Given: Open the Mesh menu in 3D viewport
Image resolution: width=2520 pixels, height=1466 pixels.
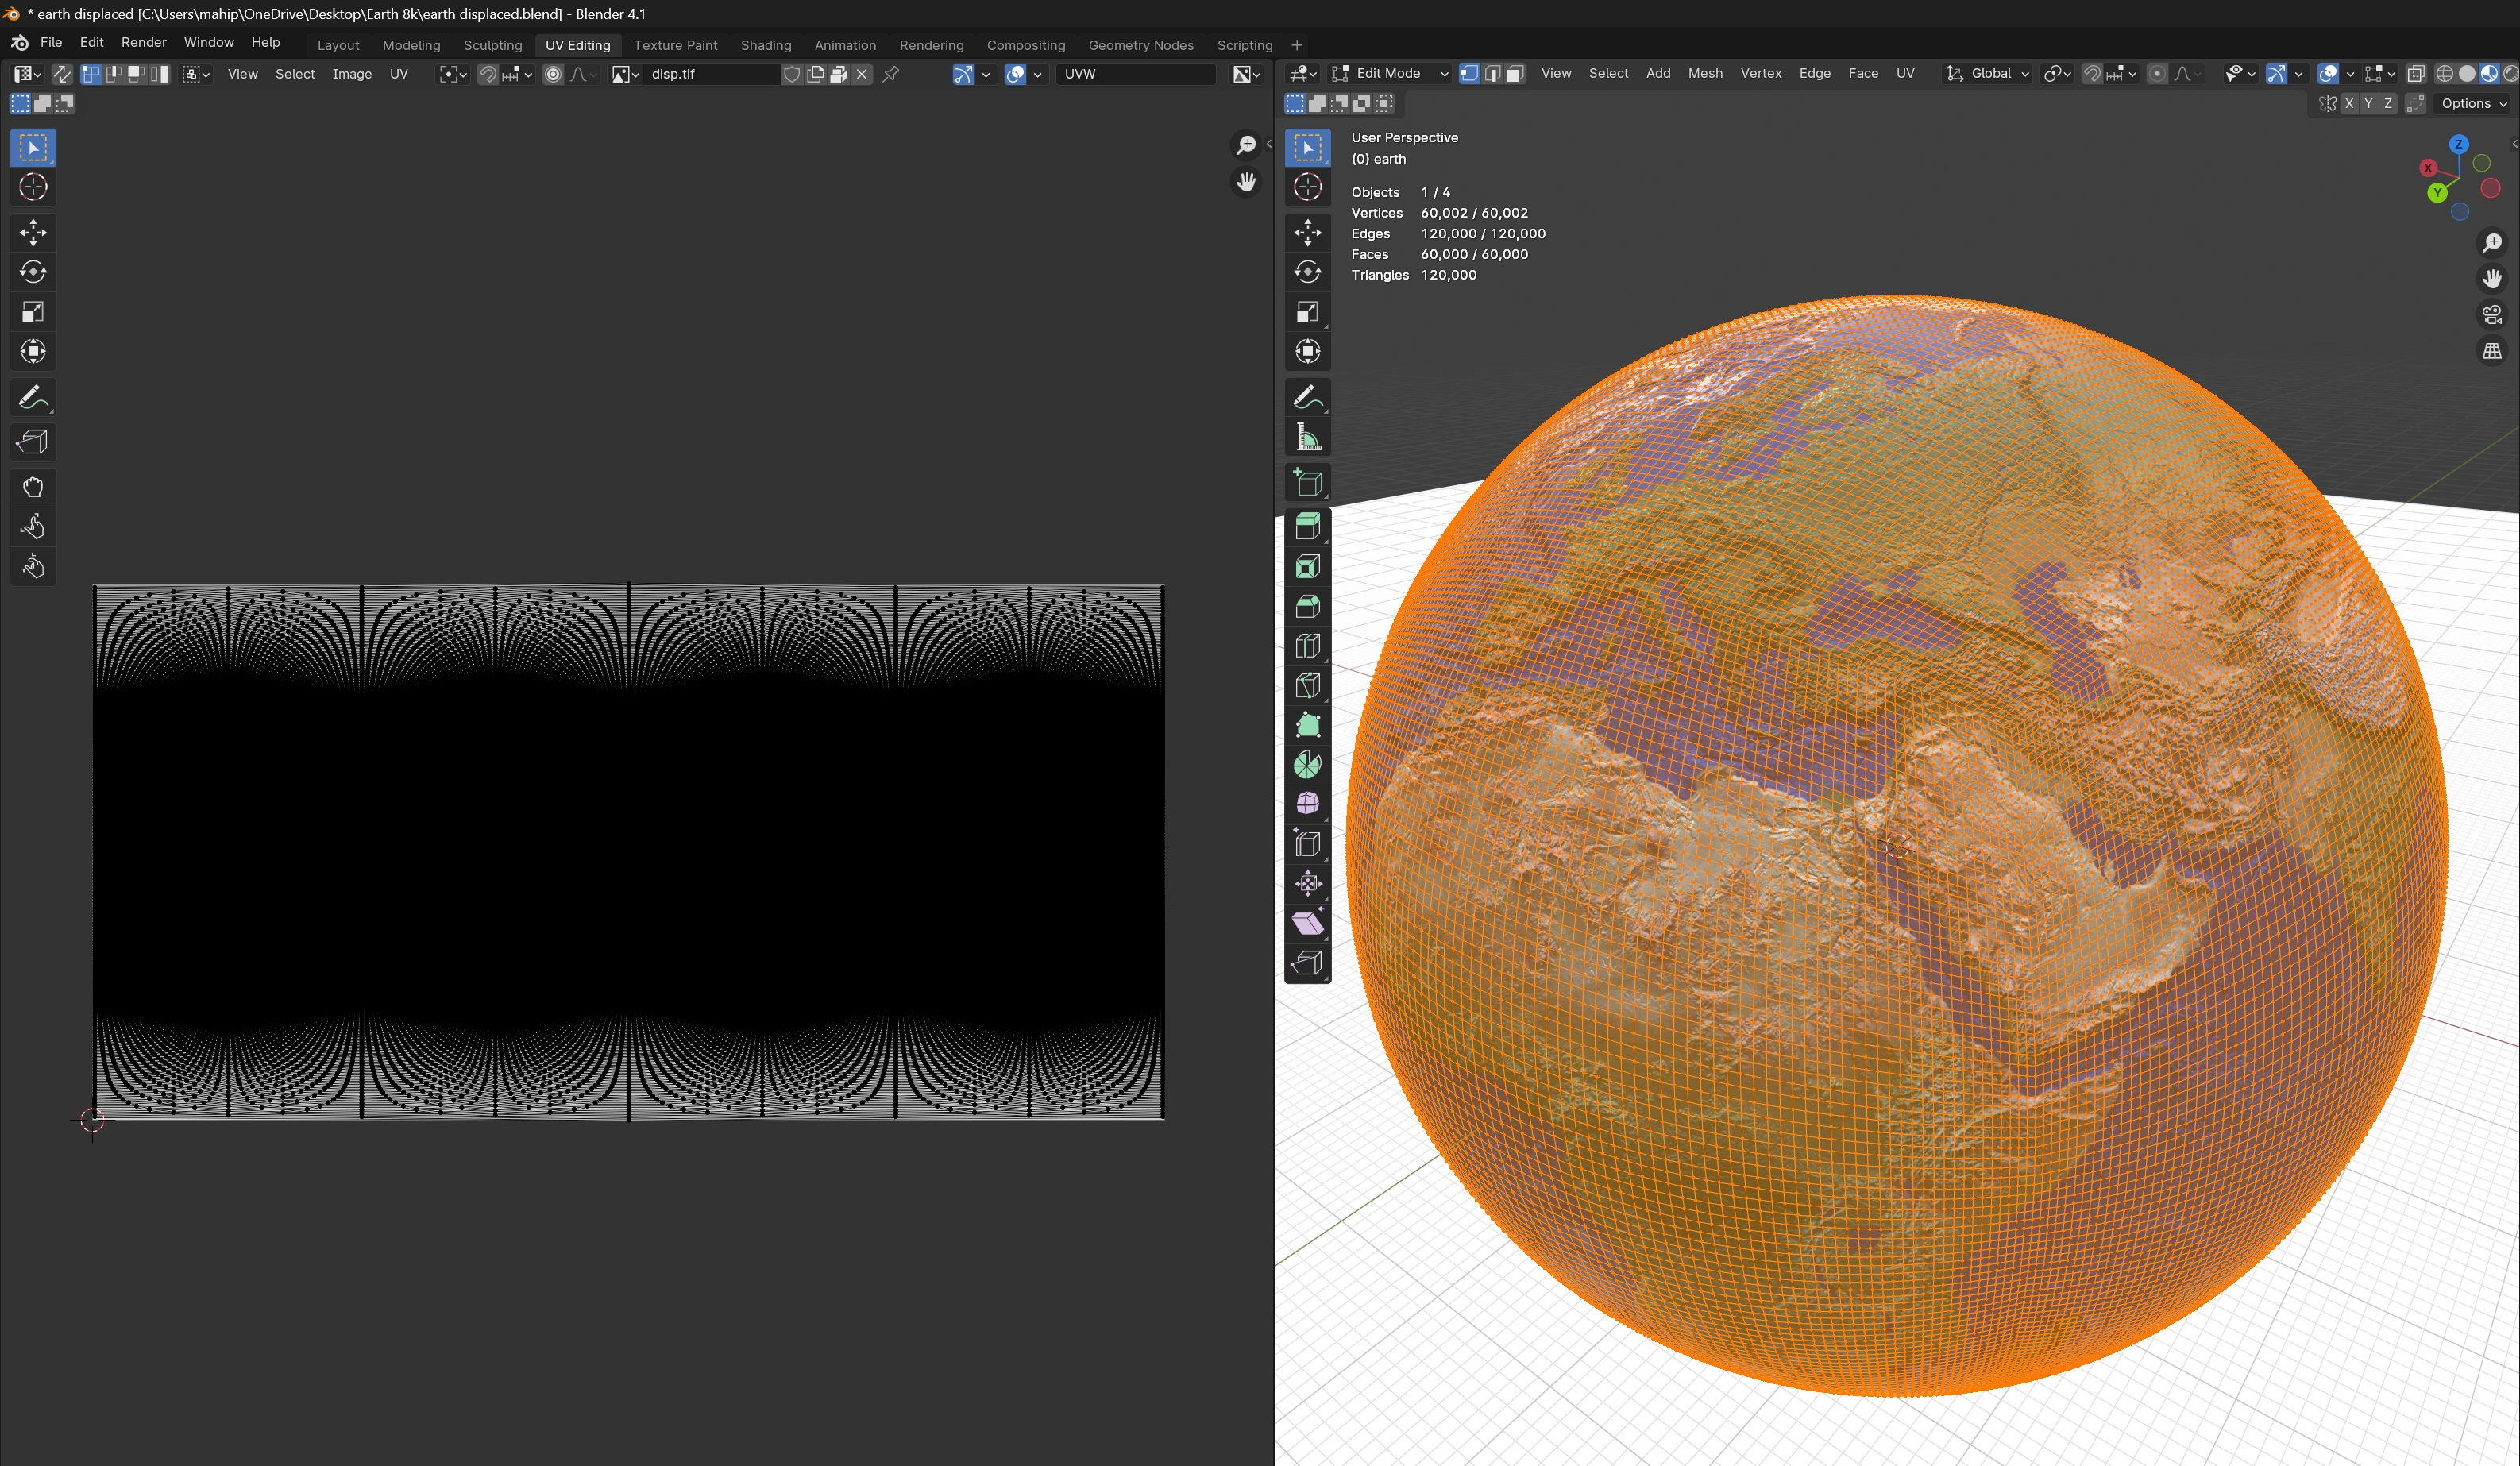Looking at the screenshot, I should tap(1704, 74).
